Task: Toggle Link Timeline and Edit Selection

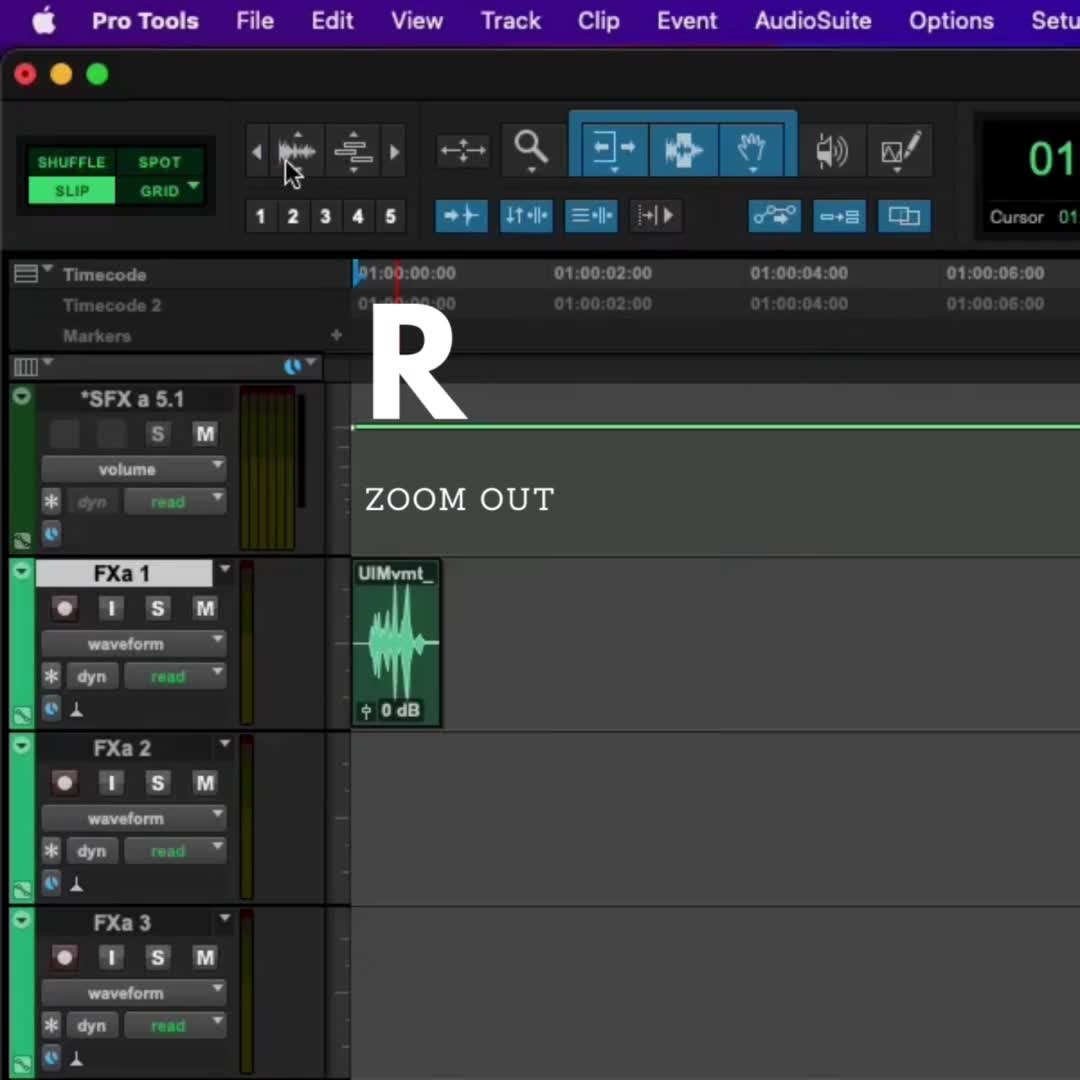Action: (526, 216)
